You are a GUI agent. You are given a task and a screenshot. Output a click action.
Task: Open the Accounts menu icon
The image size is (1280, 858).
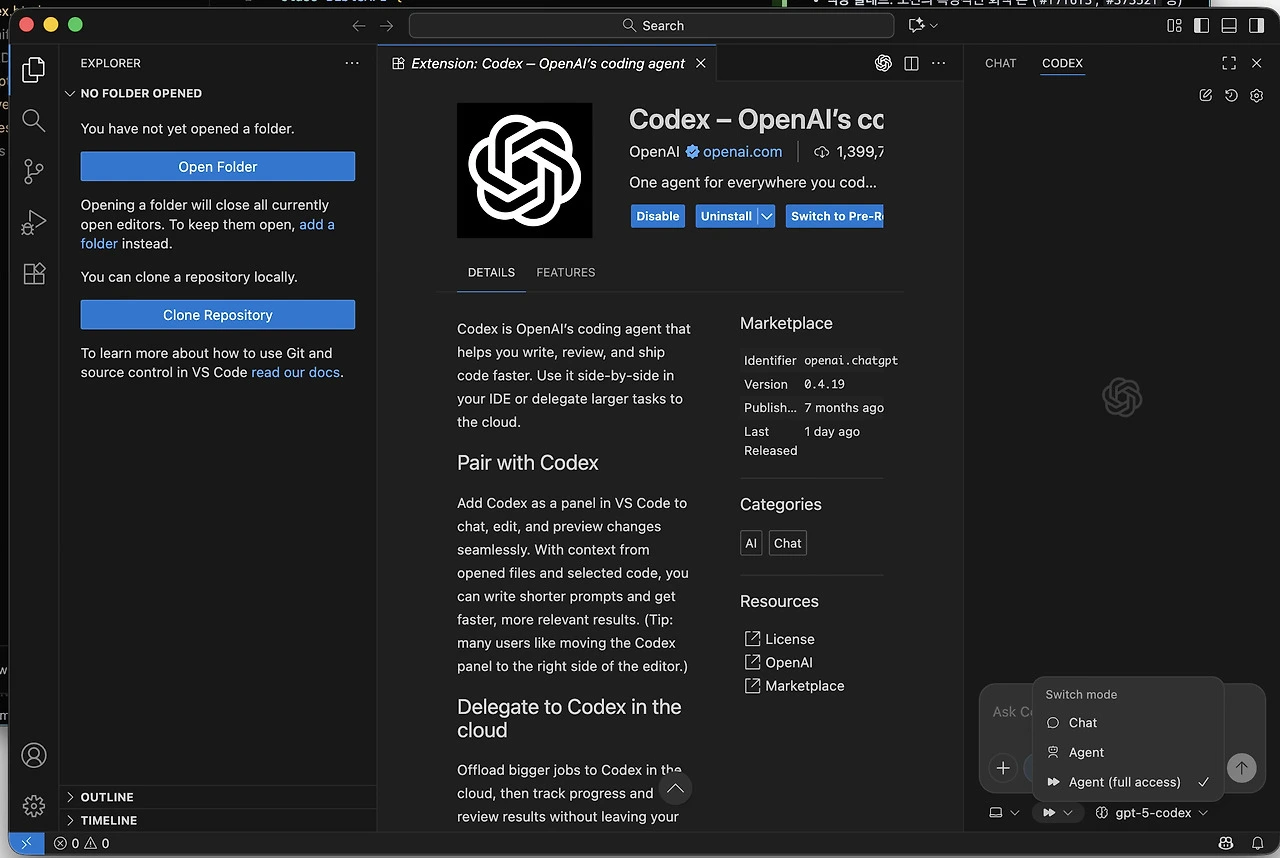pos(33,755)
